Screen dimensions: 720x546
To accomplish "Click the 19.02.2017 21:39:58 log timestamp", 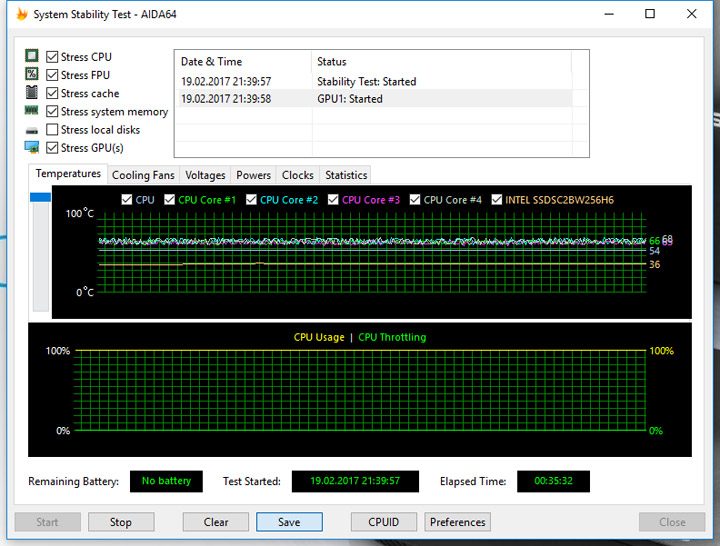I will point(226,99).
